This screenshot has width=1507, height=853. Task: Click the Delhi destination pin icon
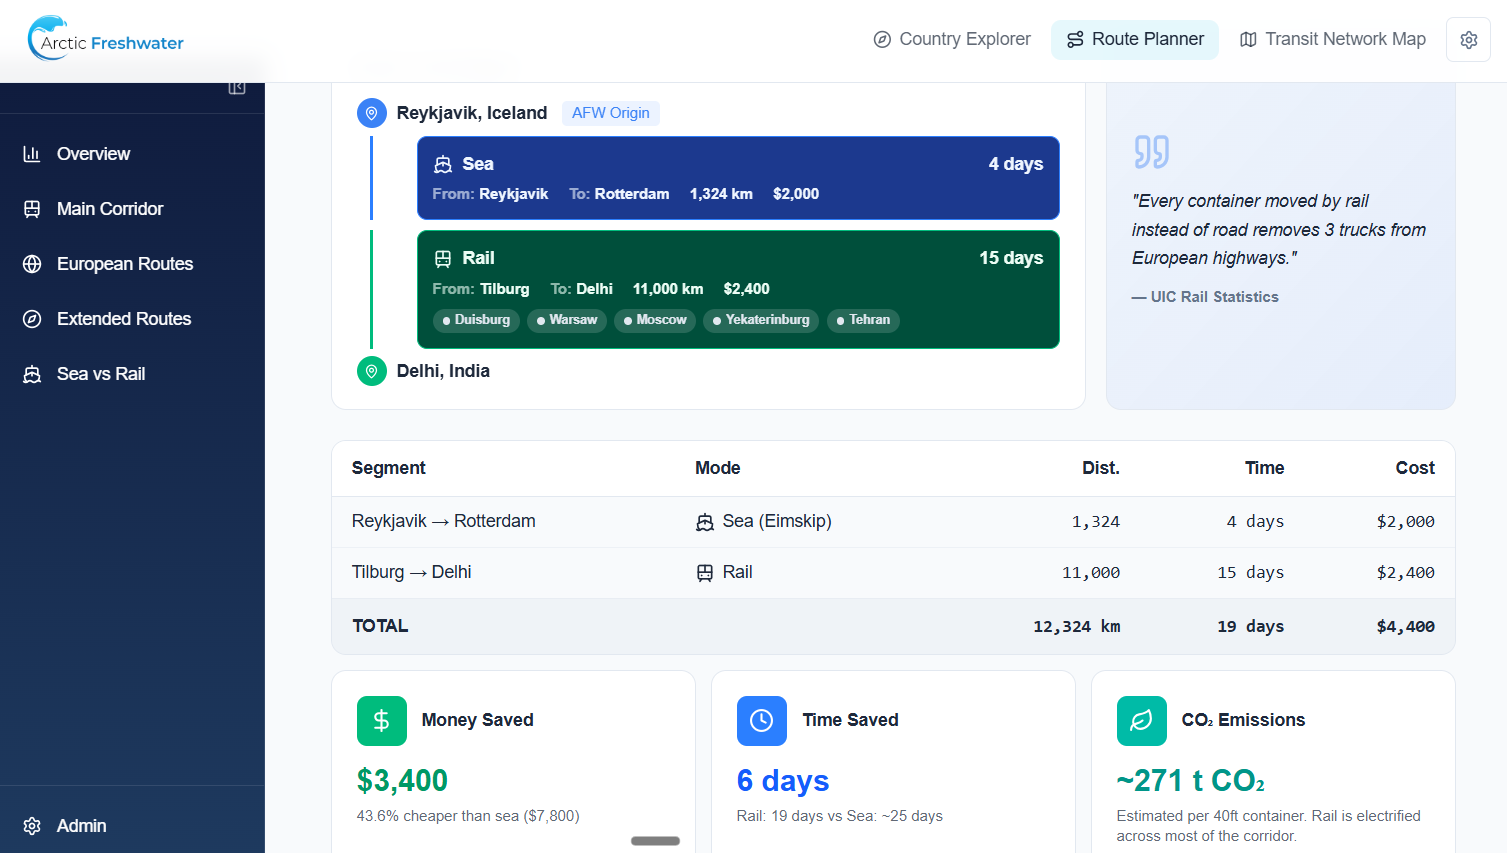(371, 371)
